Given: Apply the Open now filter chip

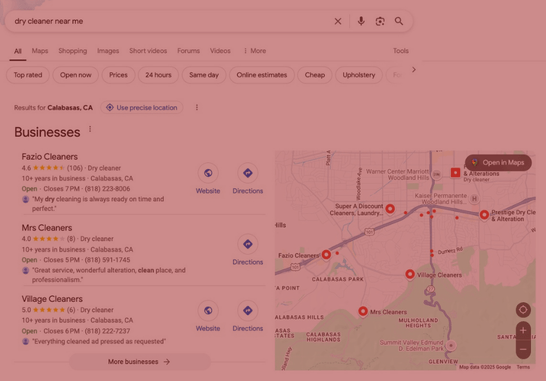Looking at the screenshot, I should pyautogui.click(x=76, y=75).
